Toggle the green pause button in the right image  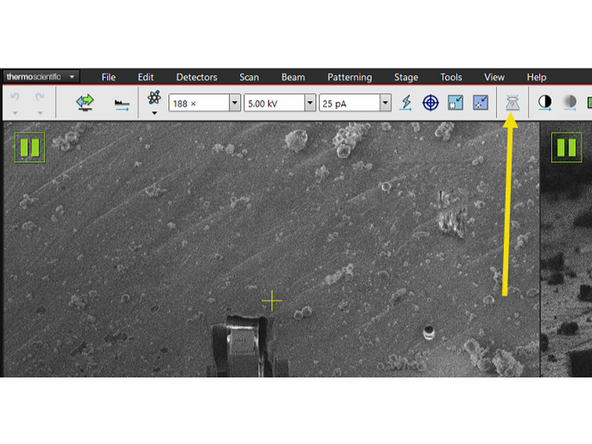566,148
